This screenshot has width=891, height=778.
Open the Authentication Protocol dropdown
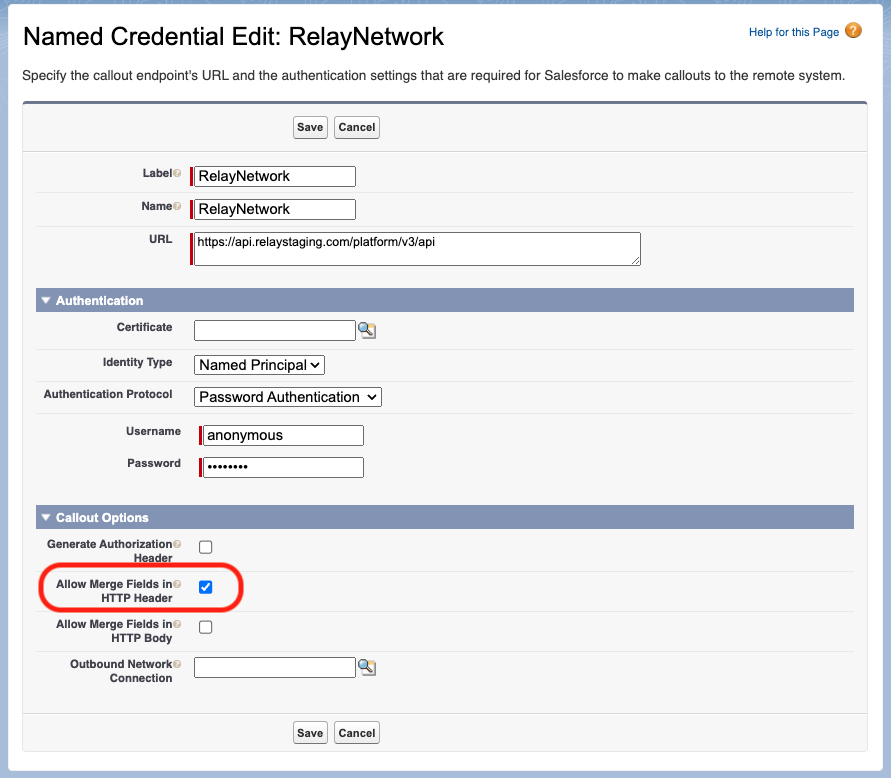point(287,396)
